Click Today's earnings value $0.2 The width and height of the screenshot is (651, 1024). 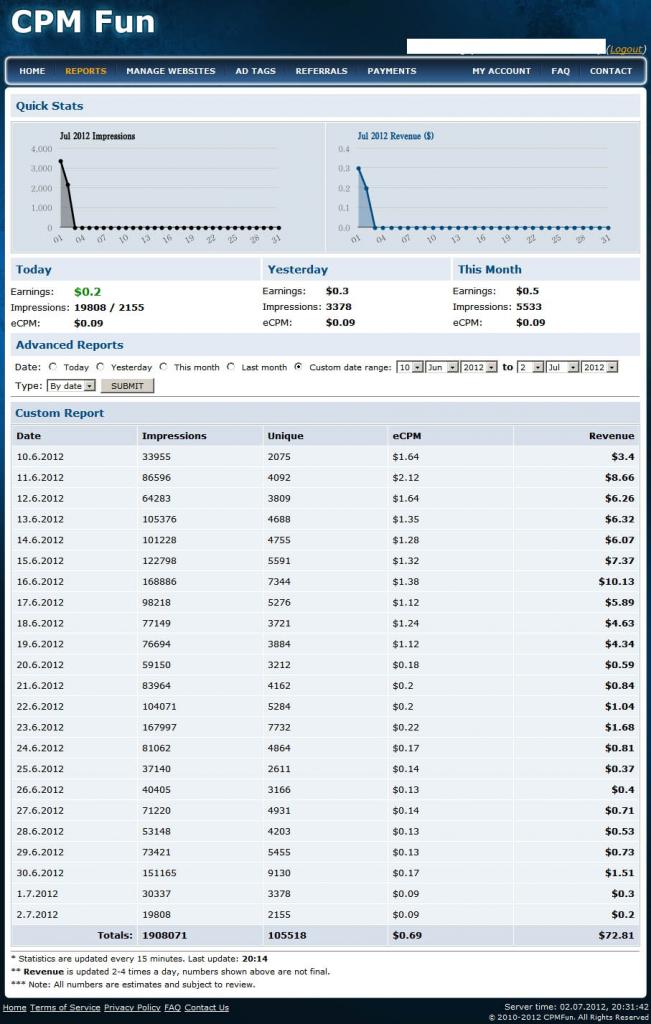pyautogui.click(x=87, y=291)
